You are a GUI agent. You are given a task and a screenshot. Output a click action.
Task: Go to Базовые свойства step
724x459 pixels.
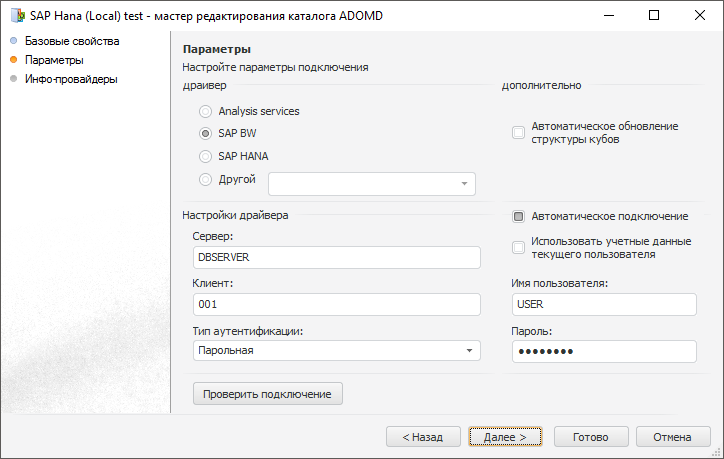point(71,41)
